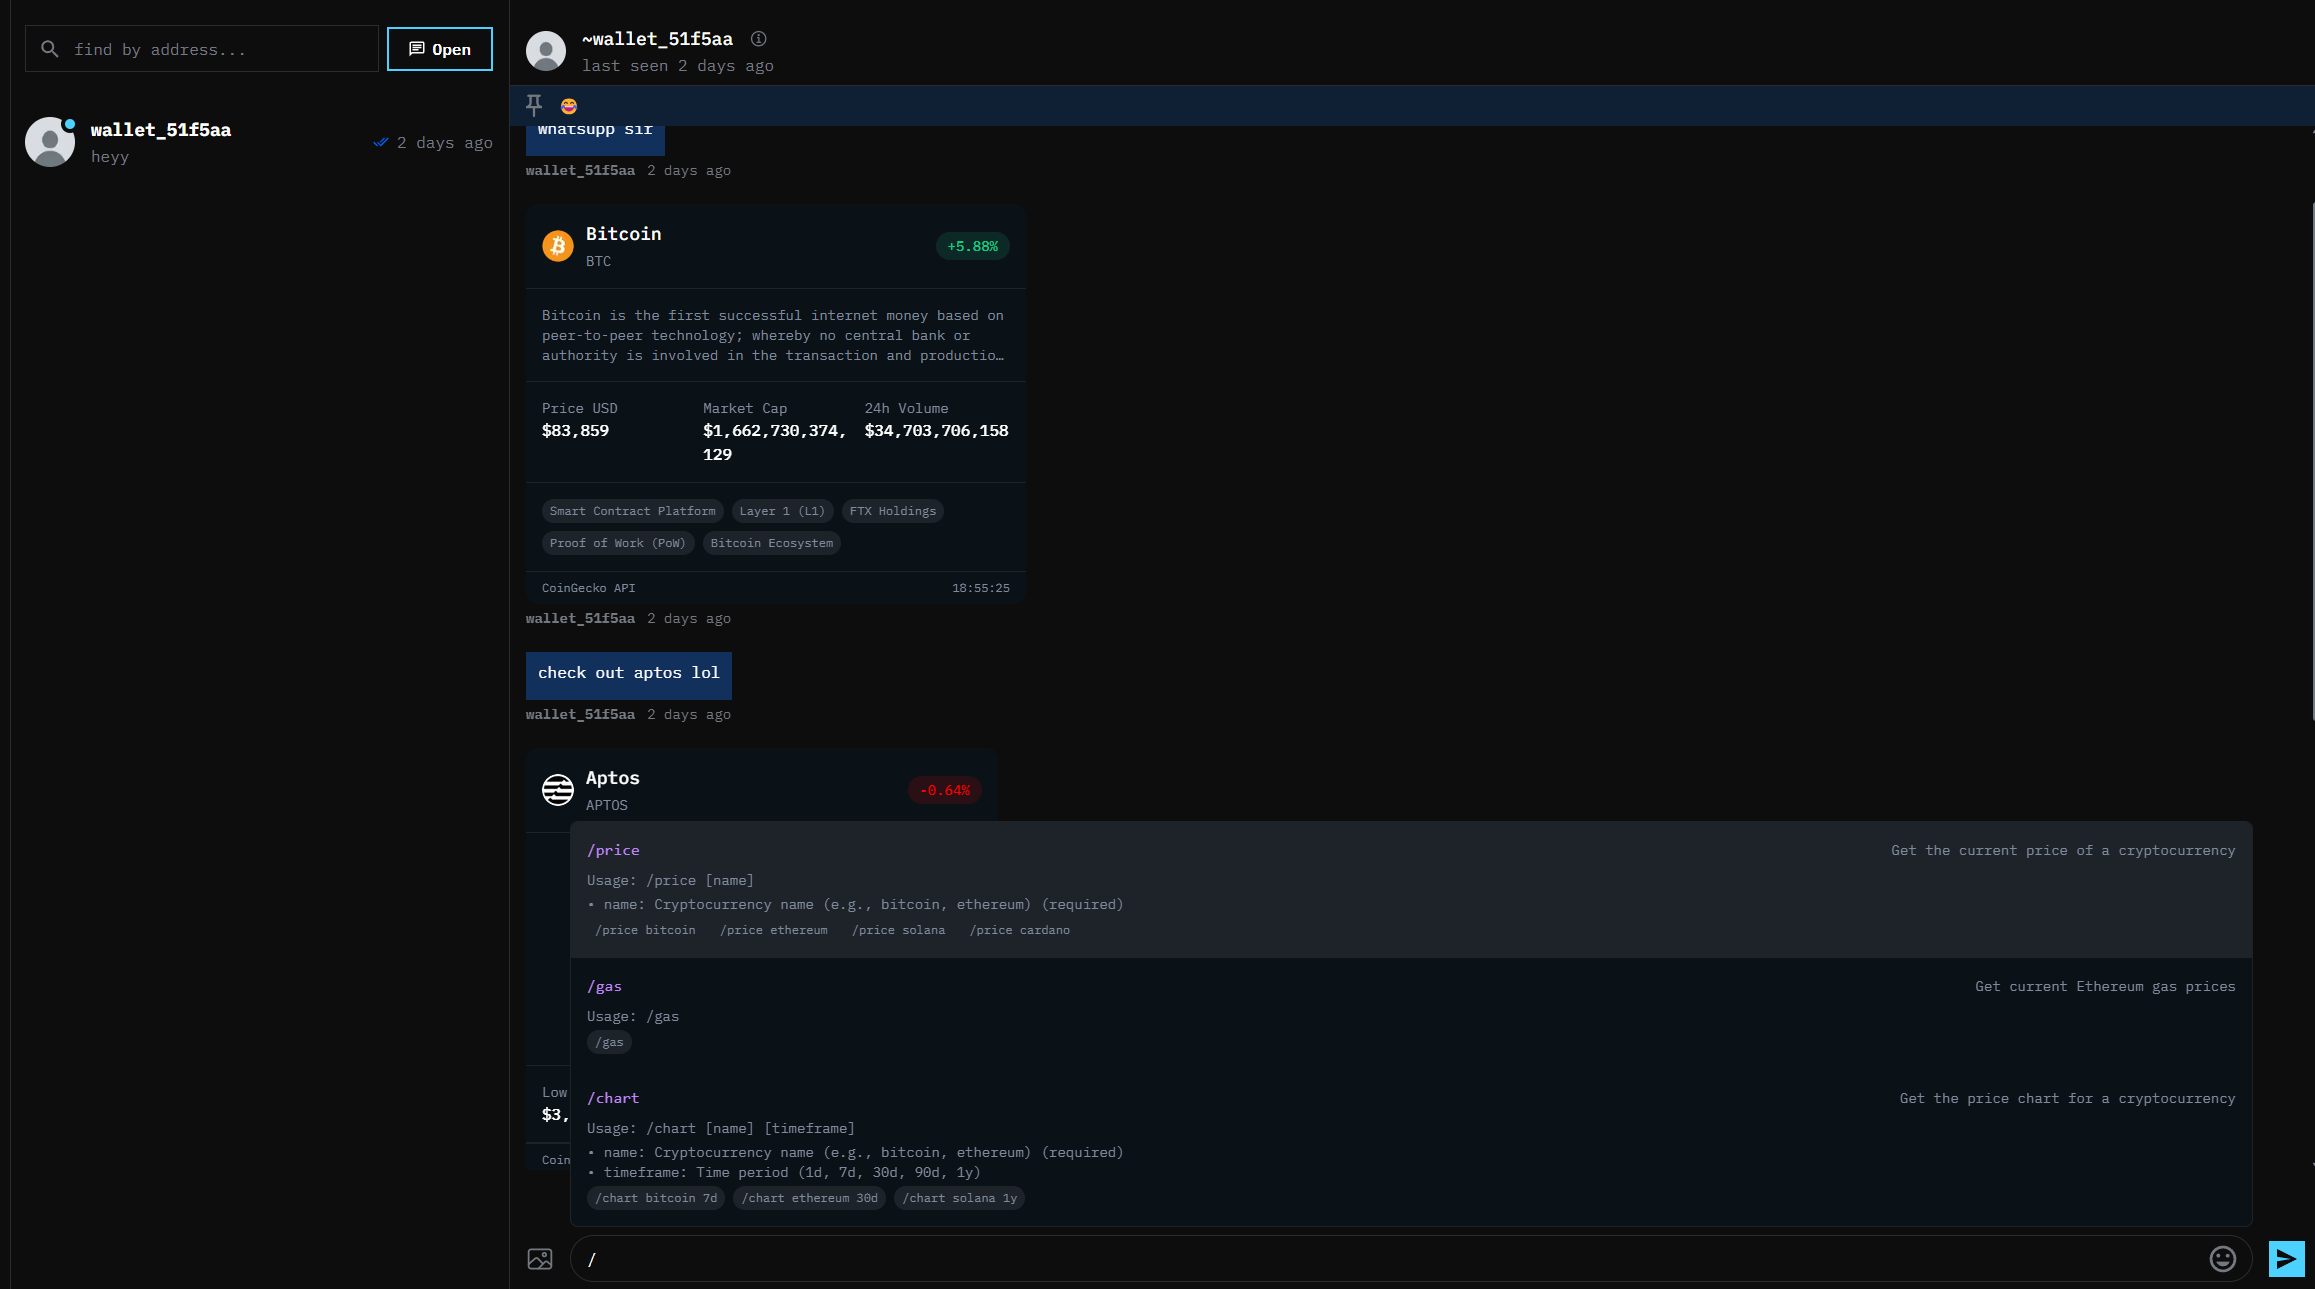This screenshot has height=1289, width=2315.
Task: Choose the /price solana example chip
Action: click(x=898, y=930)
